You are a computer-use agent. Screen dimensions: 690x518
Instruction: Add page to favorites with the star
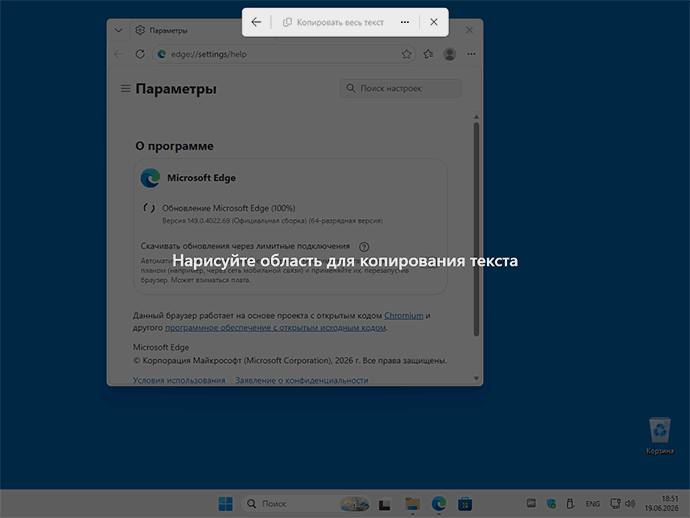click(x=406, y=54)
